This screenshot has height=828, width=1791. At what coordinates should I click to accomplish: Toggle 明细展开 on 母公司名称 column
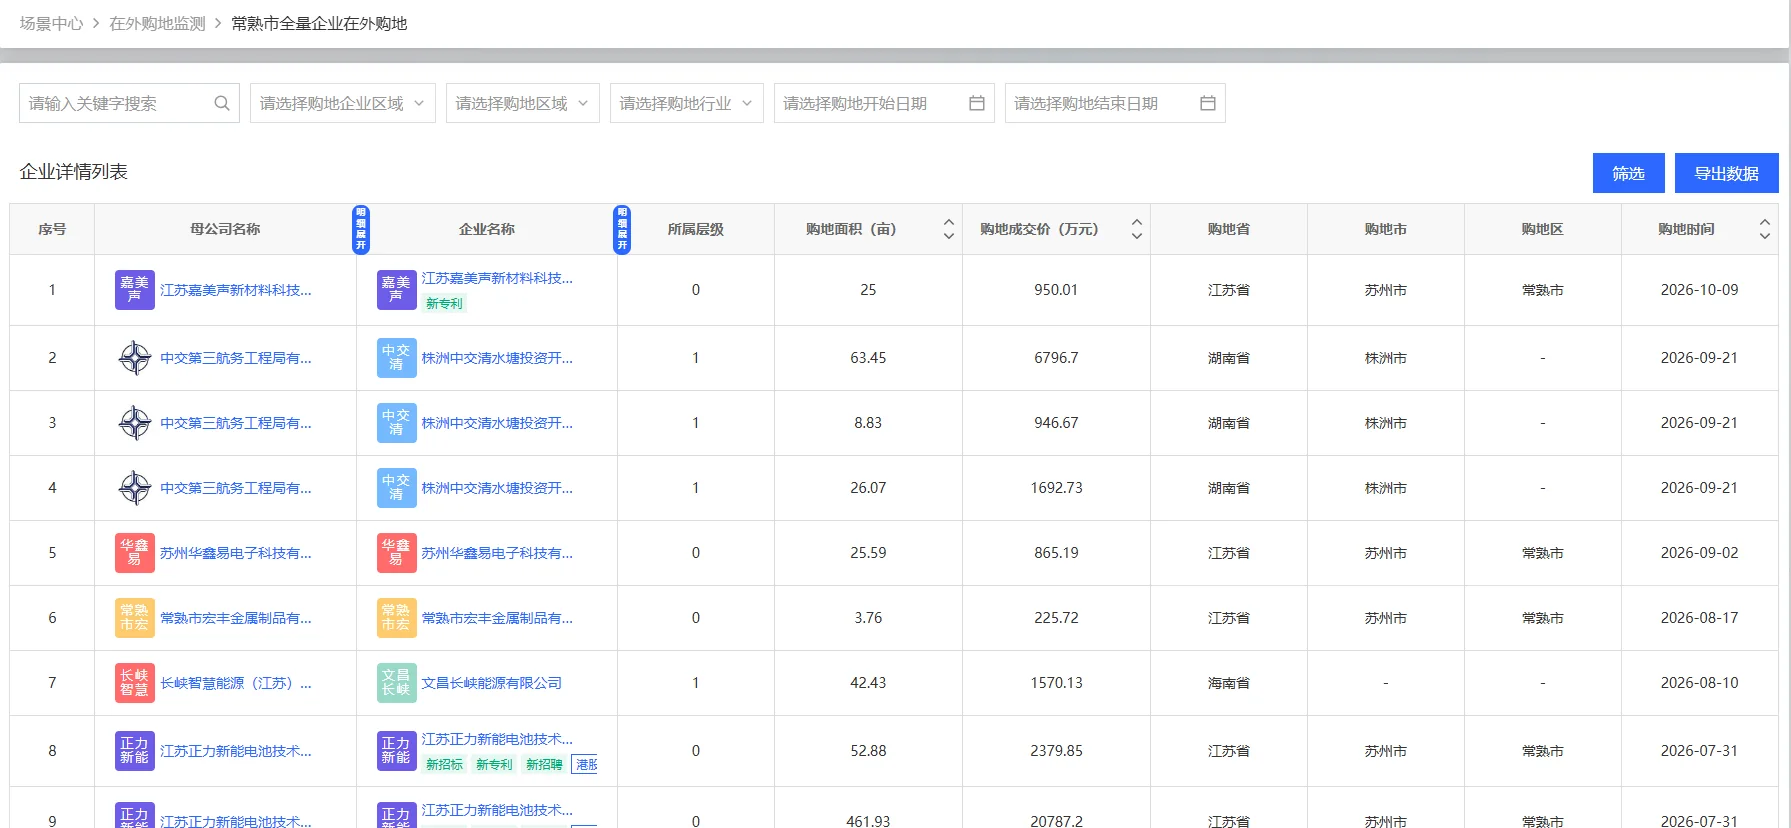tap(361, 229)
